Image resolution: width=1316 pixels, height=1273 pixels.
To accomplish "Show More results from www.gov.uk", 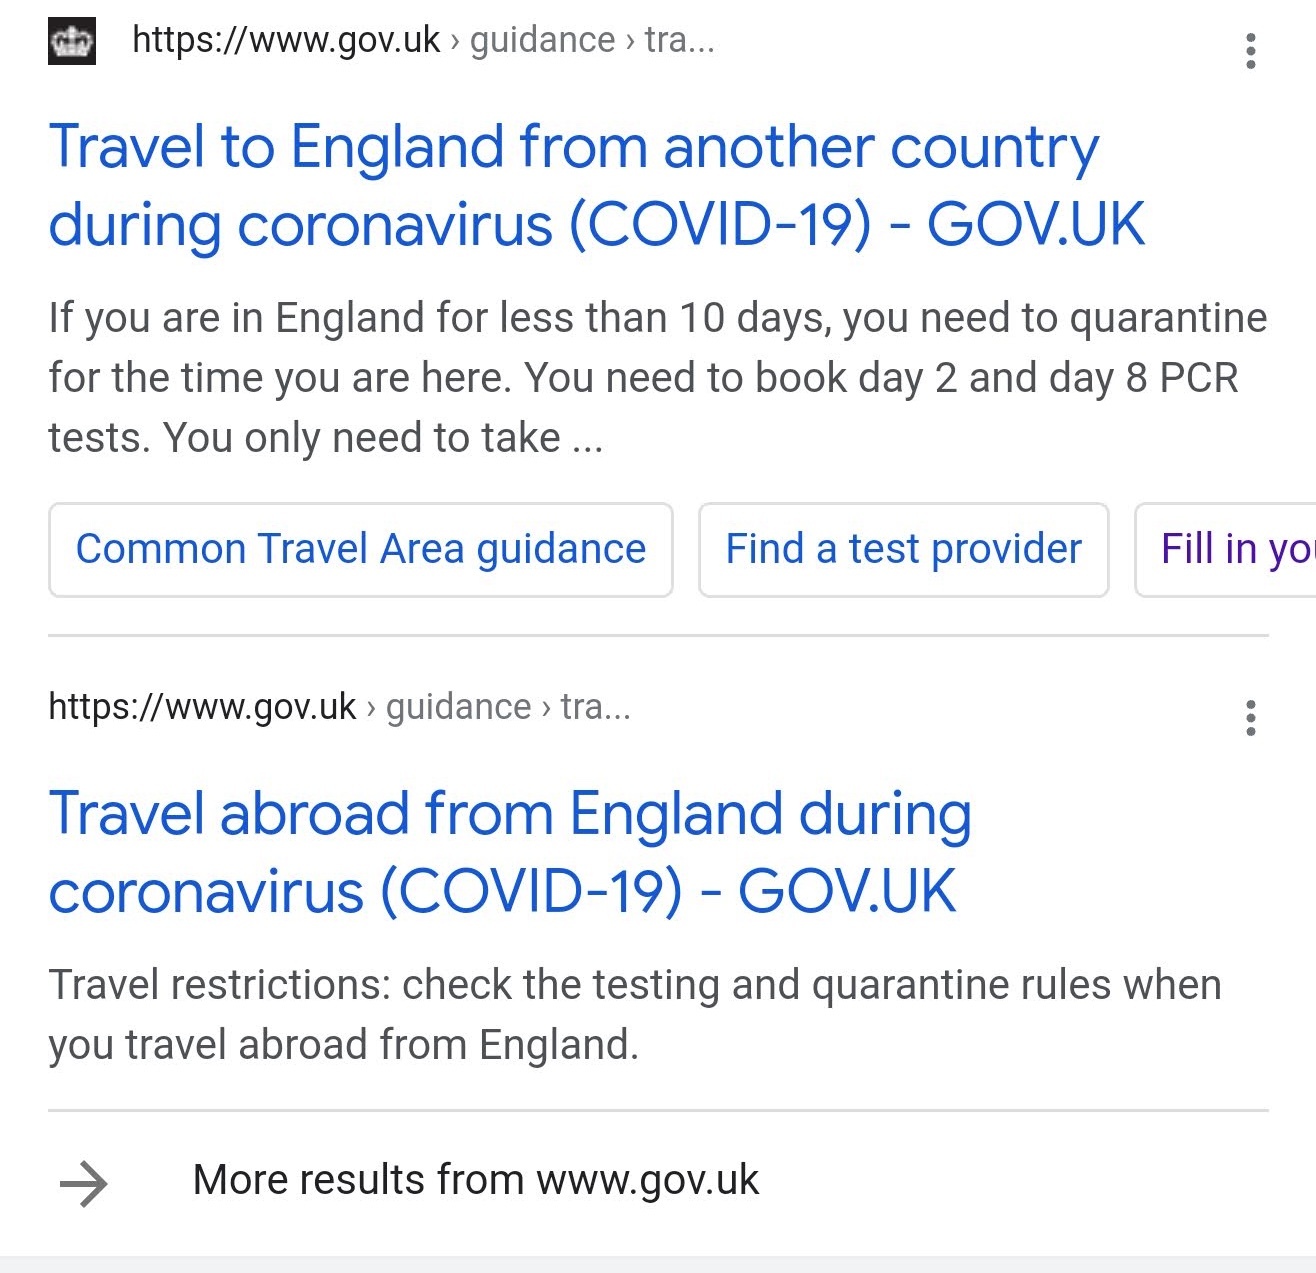I will [475, 1180].
